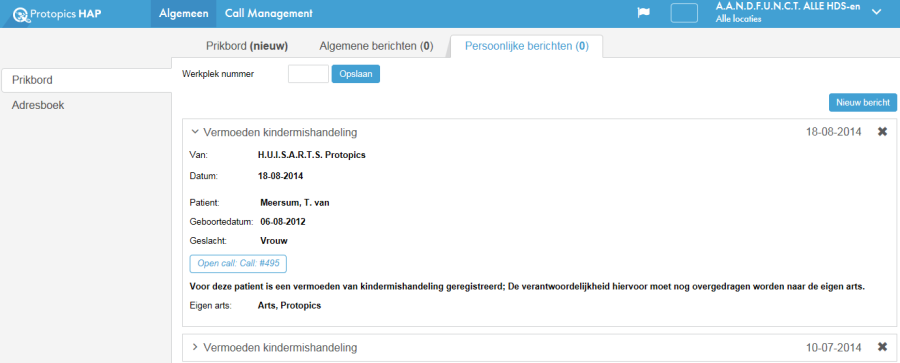
Task: Click the Geslacht value Vrouw
Action: point(274,241)
